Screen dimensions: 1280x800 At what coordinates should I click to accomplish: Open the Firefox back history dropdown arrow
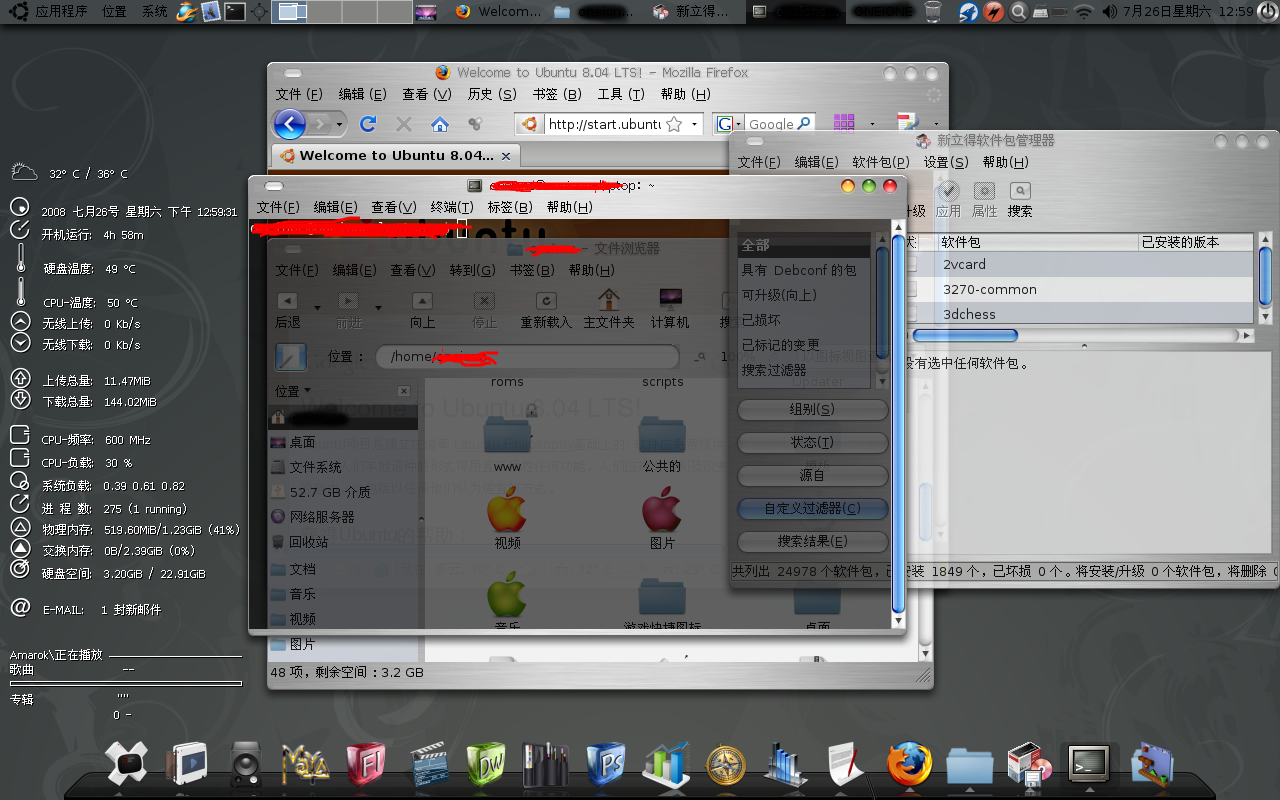point(340,124)
